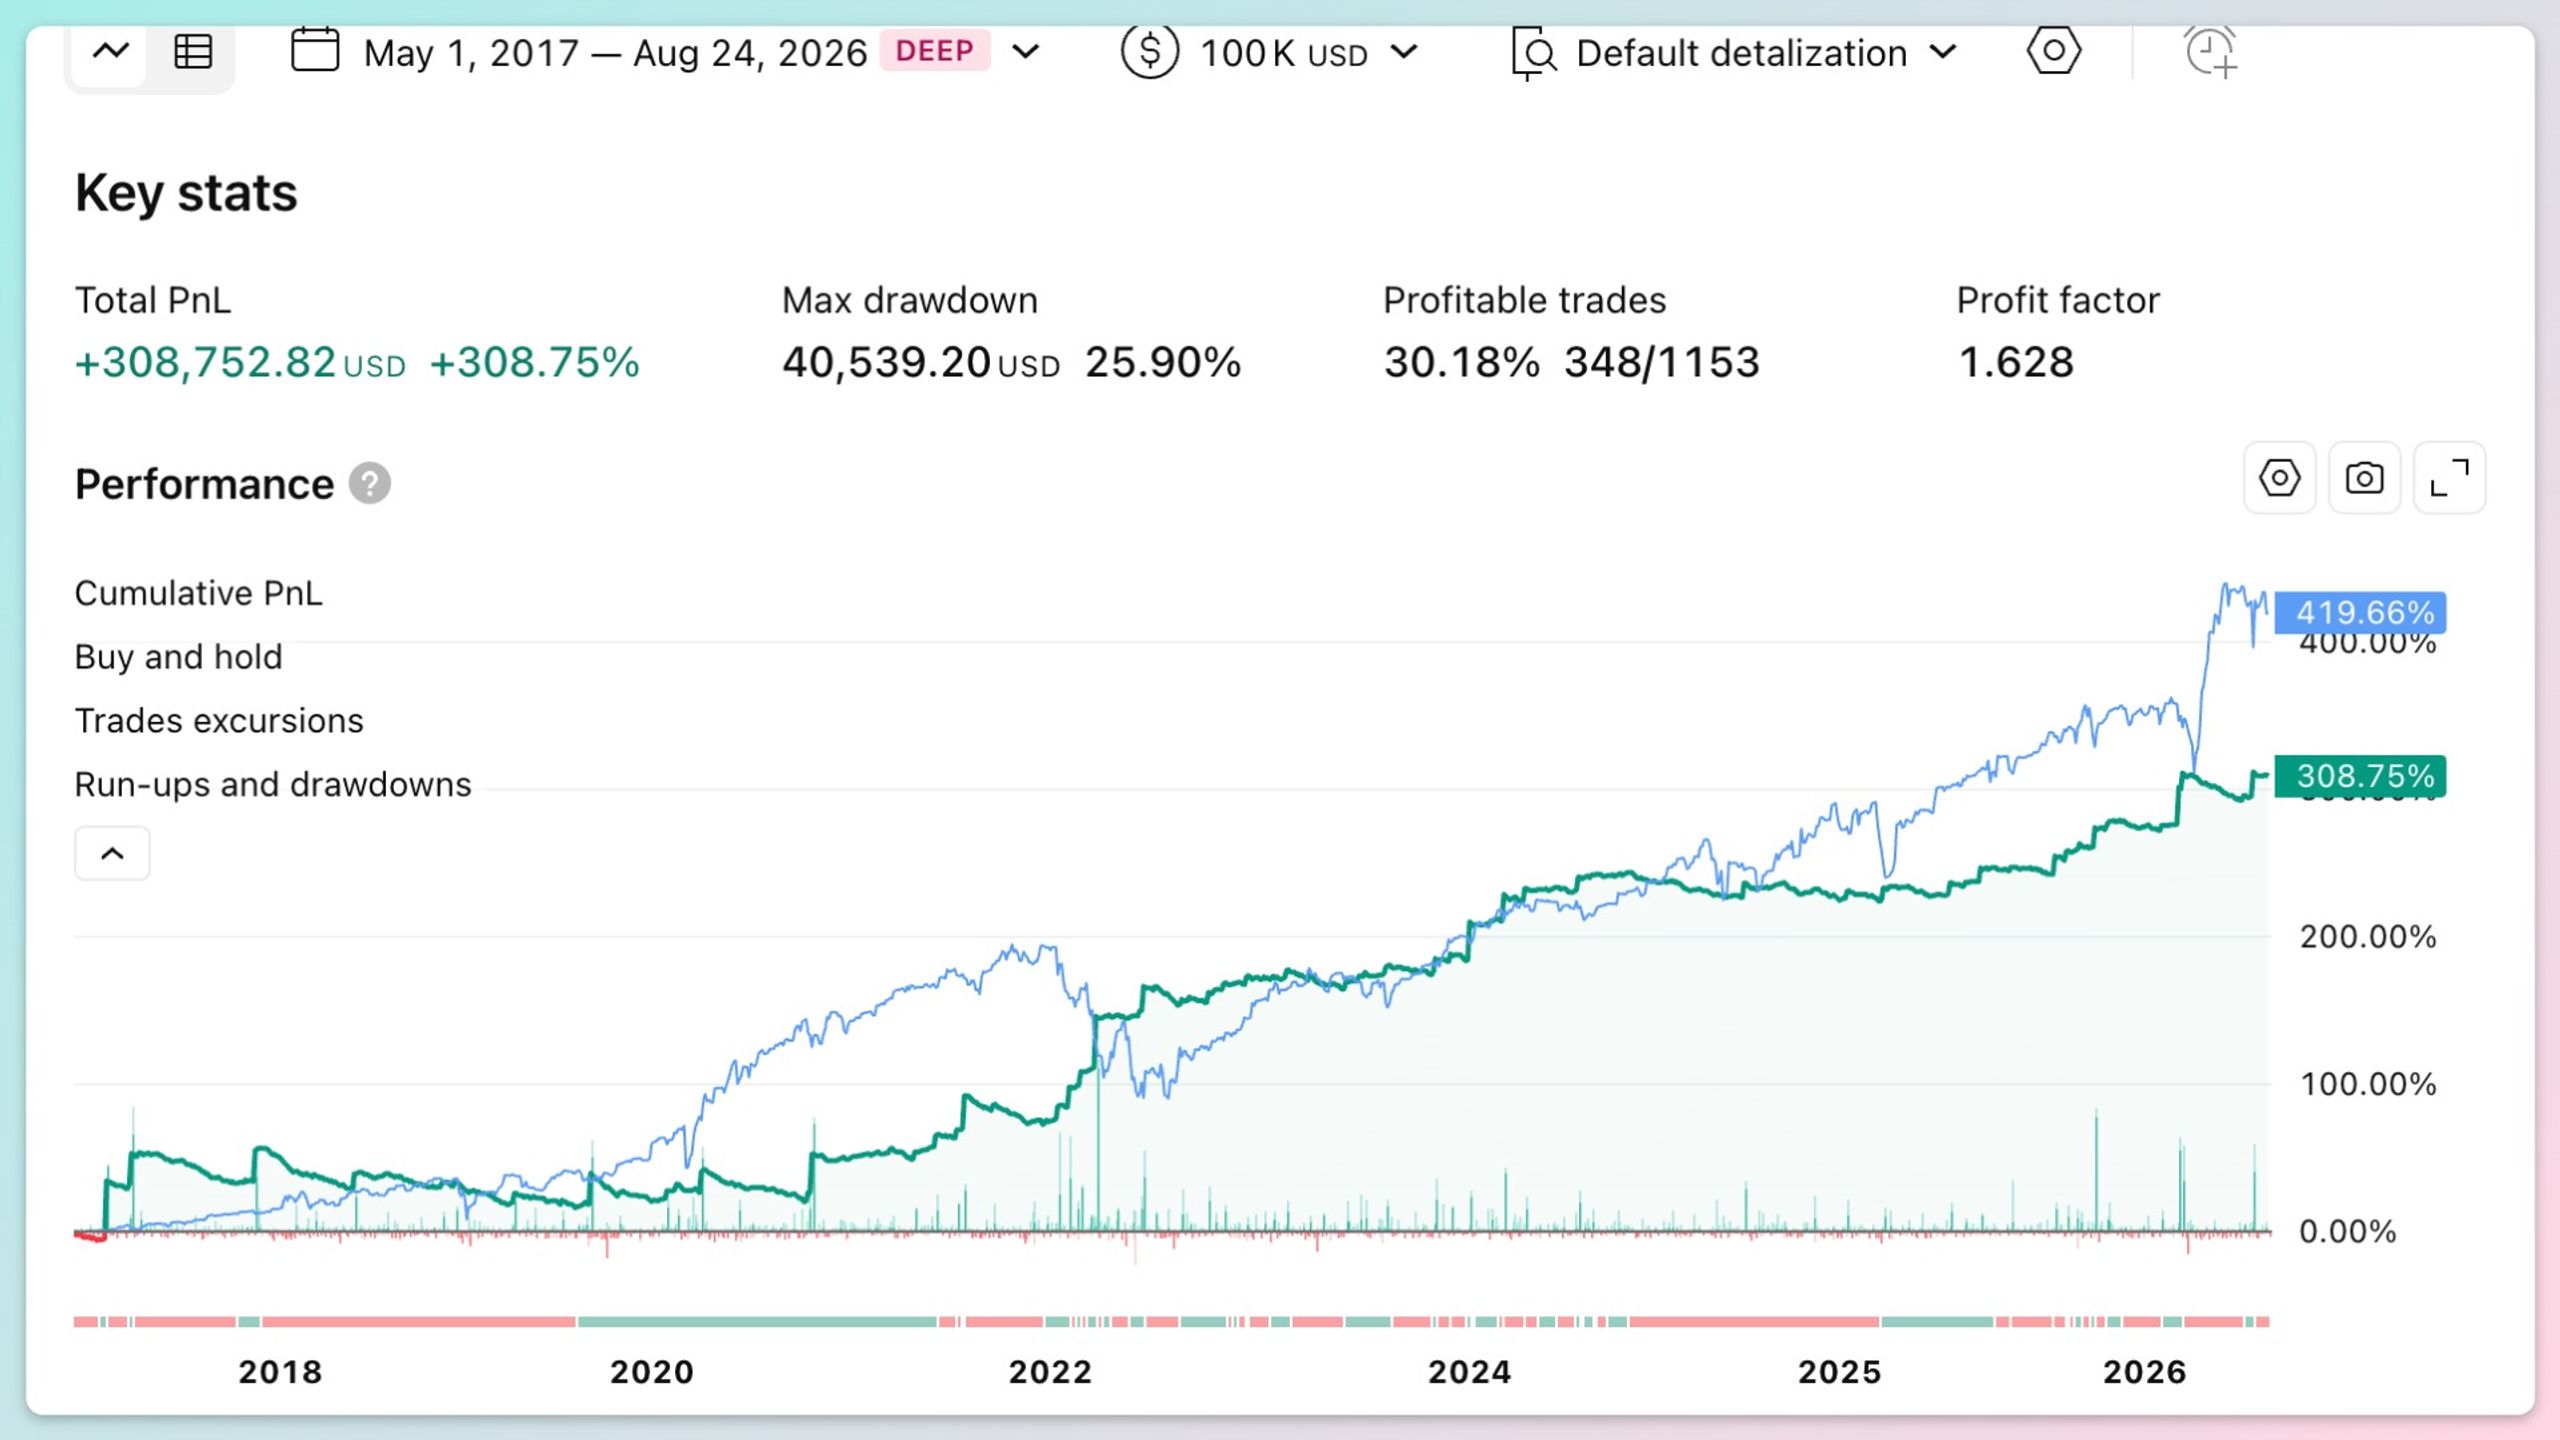Viewport: 2560px width, 1440px height.
Task: Take a snapshot with the camera icon
Action: click(x=2364, y=478)
